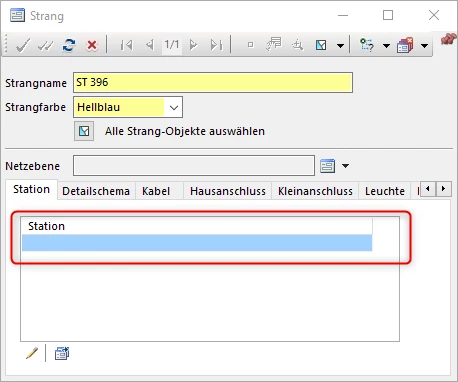Click the single checkmark apply icon
Screen dimensions: 458x382
pos(23,45)
